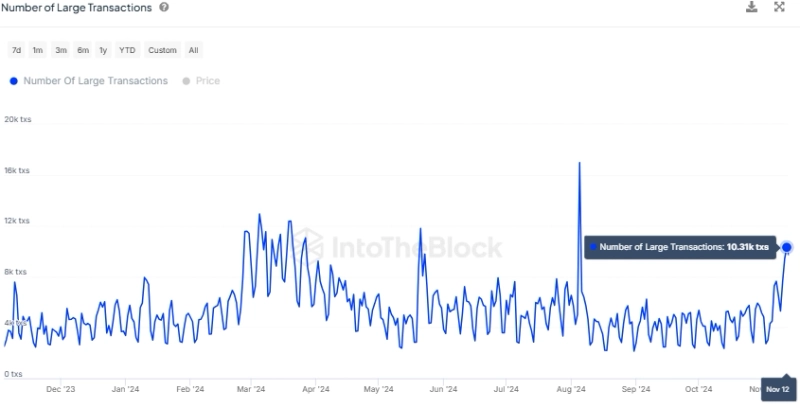The height and width of the screenshot is (408, 800).
Task: Download the chart using the download icon
Action: [752, 8]
